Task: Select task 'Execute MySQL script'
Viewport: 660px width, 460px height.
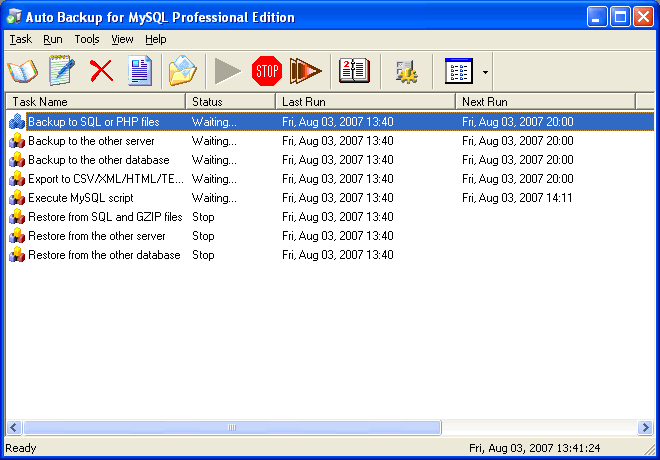Action: tap(80, 197)
